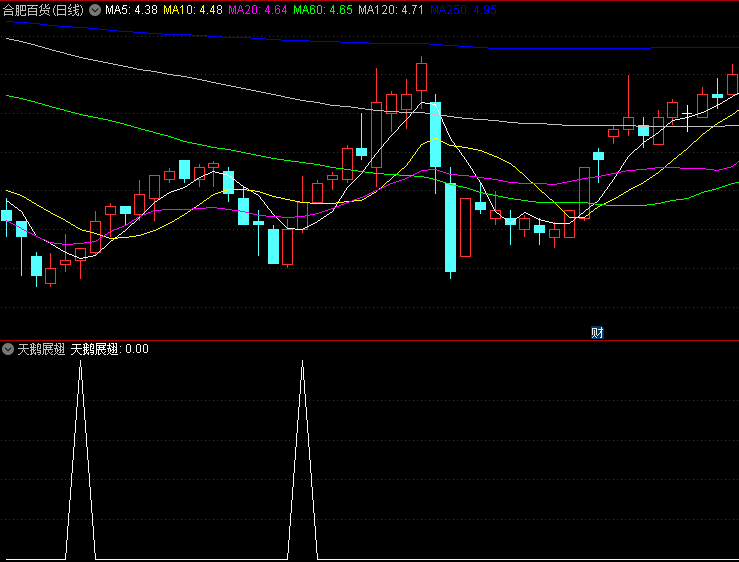739x562 pixels.
Task: Click the second 天鹅展翅 signal spike peak
Action: click(x=303, y=363)
